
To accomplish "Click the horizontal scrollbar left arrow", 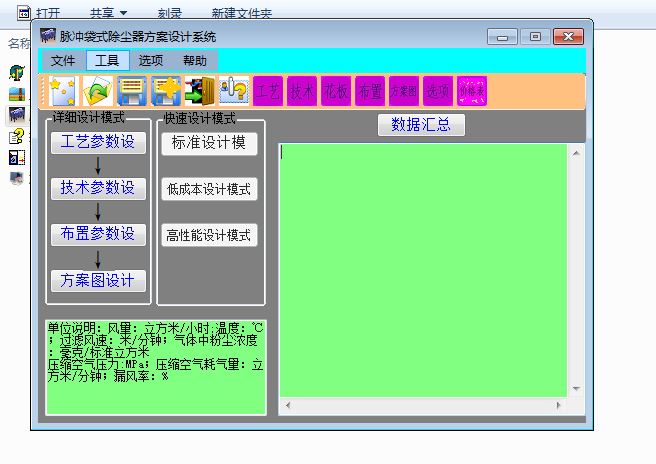I will pos(287,405).
